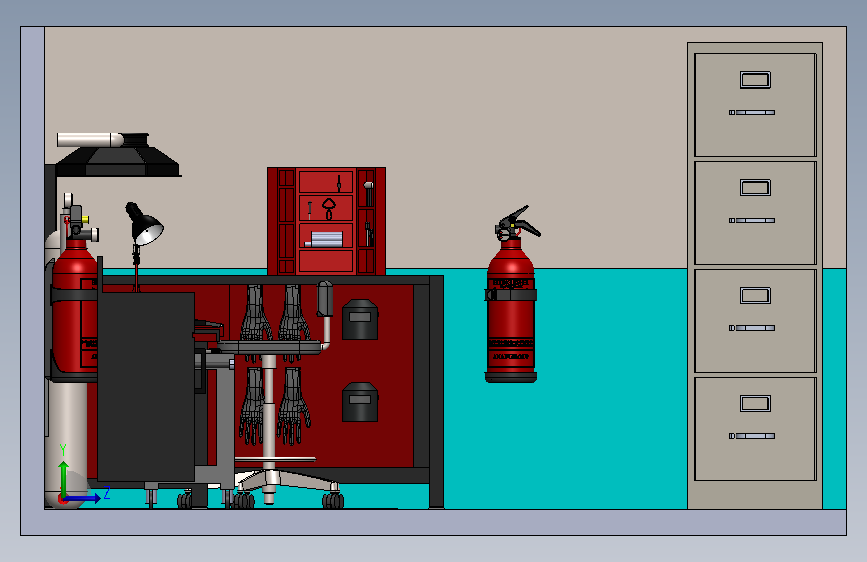The height and width of the screenshot is (562, 867).
Task: Select the red gas cylinder at the left wall
Action: 74,310
